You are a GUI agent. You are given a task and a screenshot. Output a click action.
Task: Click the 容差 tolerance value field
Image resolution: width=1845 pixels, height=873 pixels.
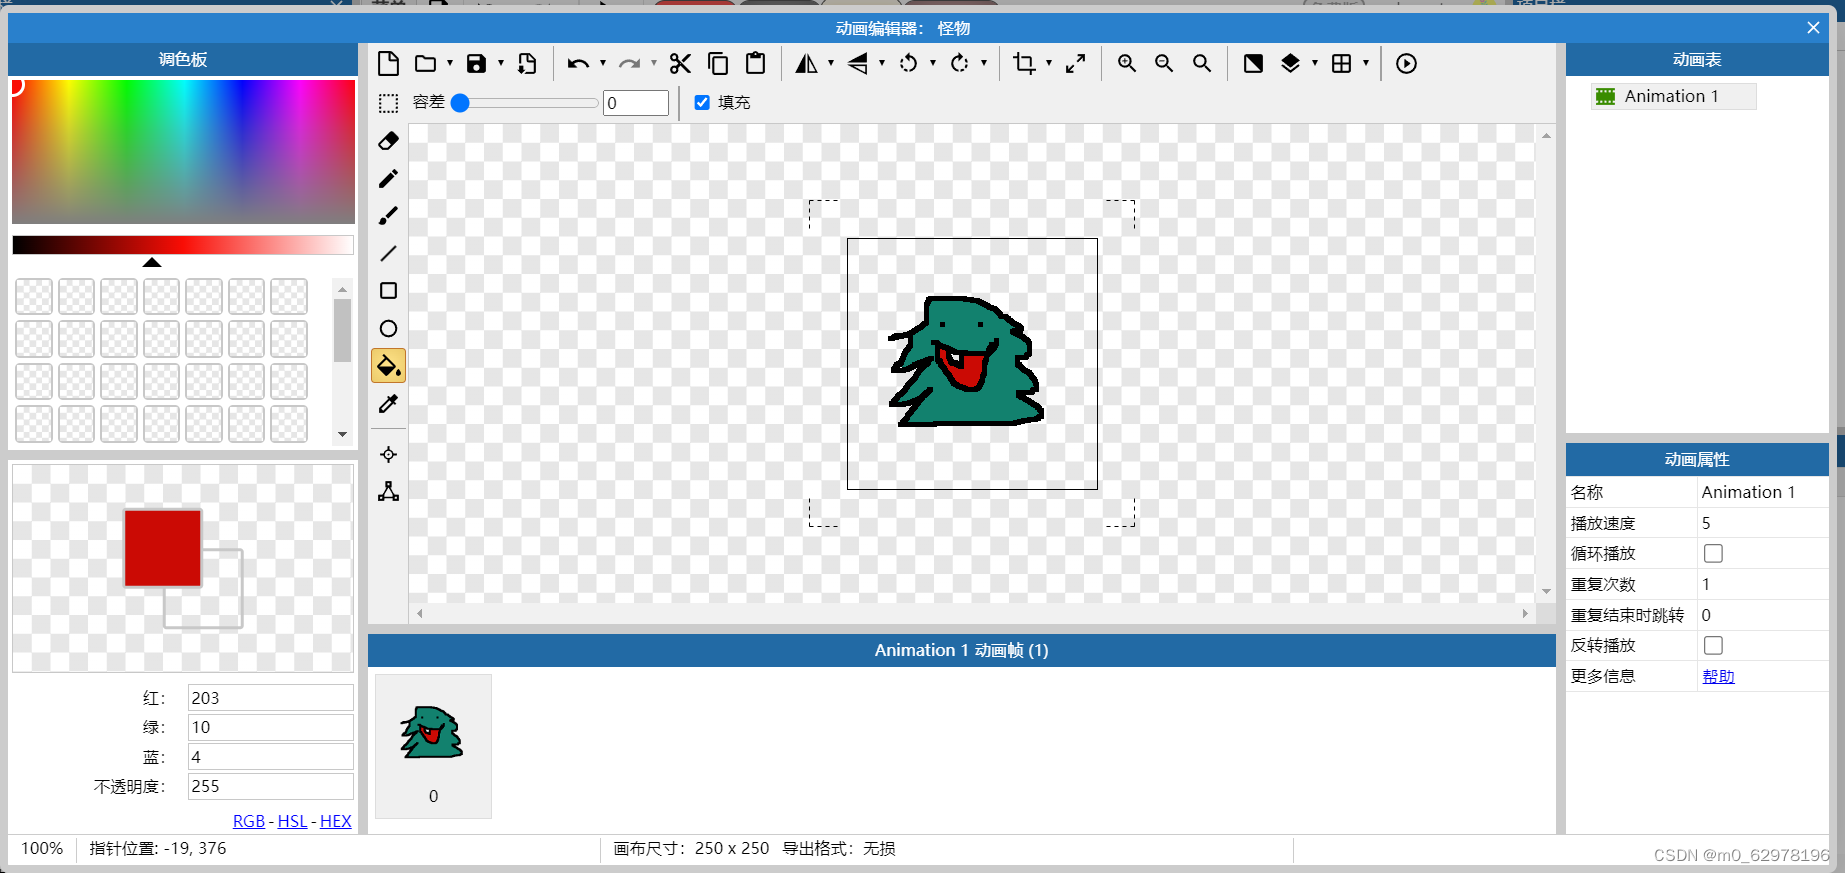(636, 103)
